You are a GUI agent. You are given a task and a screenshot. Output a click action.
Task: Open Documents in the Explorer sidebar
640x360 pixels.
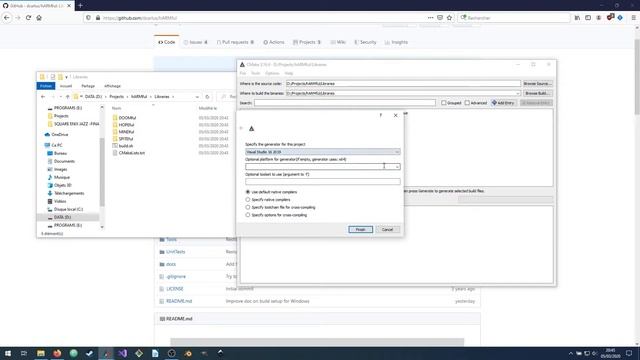point(64,161)
